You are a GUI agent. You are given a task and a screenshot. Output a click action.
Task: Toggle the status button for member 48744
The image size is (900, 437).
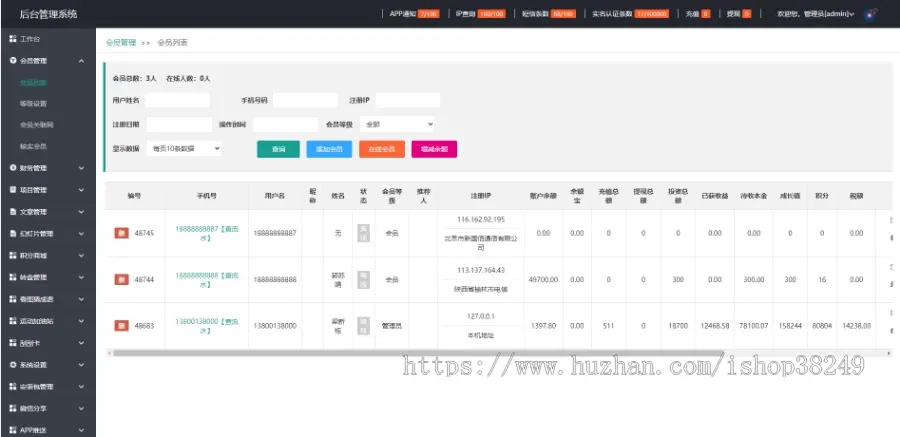363,279
